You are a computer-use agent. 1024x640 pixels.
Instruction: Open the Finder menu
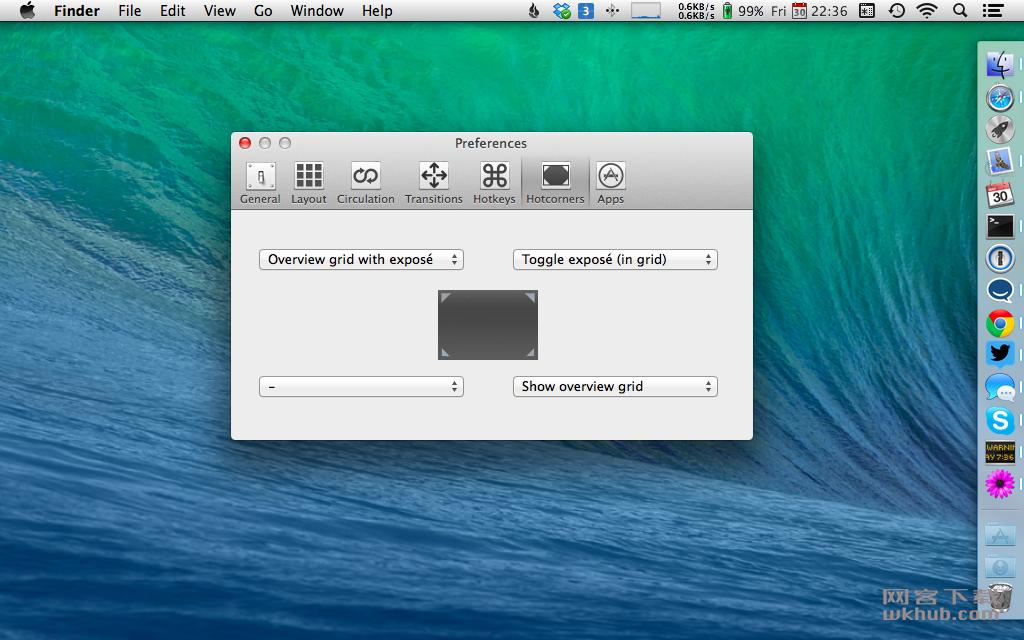click(76, 10)
